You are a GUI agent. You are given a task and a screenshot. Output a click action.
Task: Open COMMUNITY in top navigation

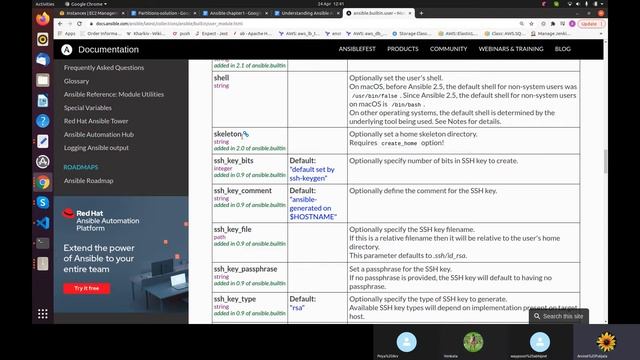click(x=448, y=49)
